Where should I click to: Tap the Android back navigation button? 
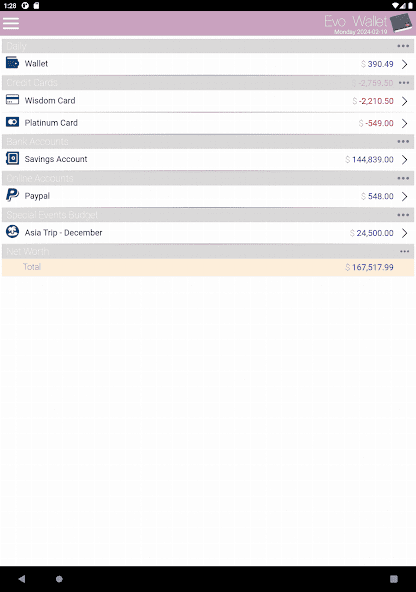coord(22,579)
